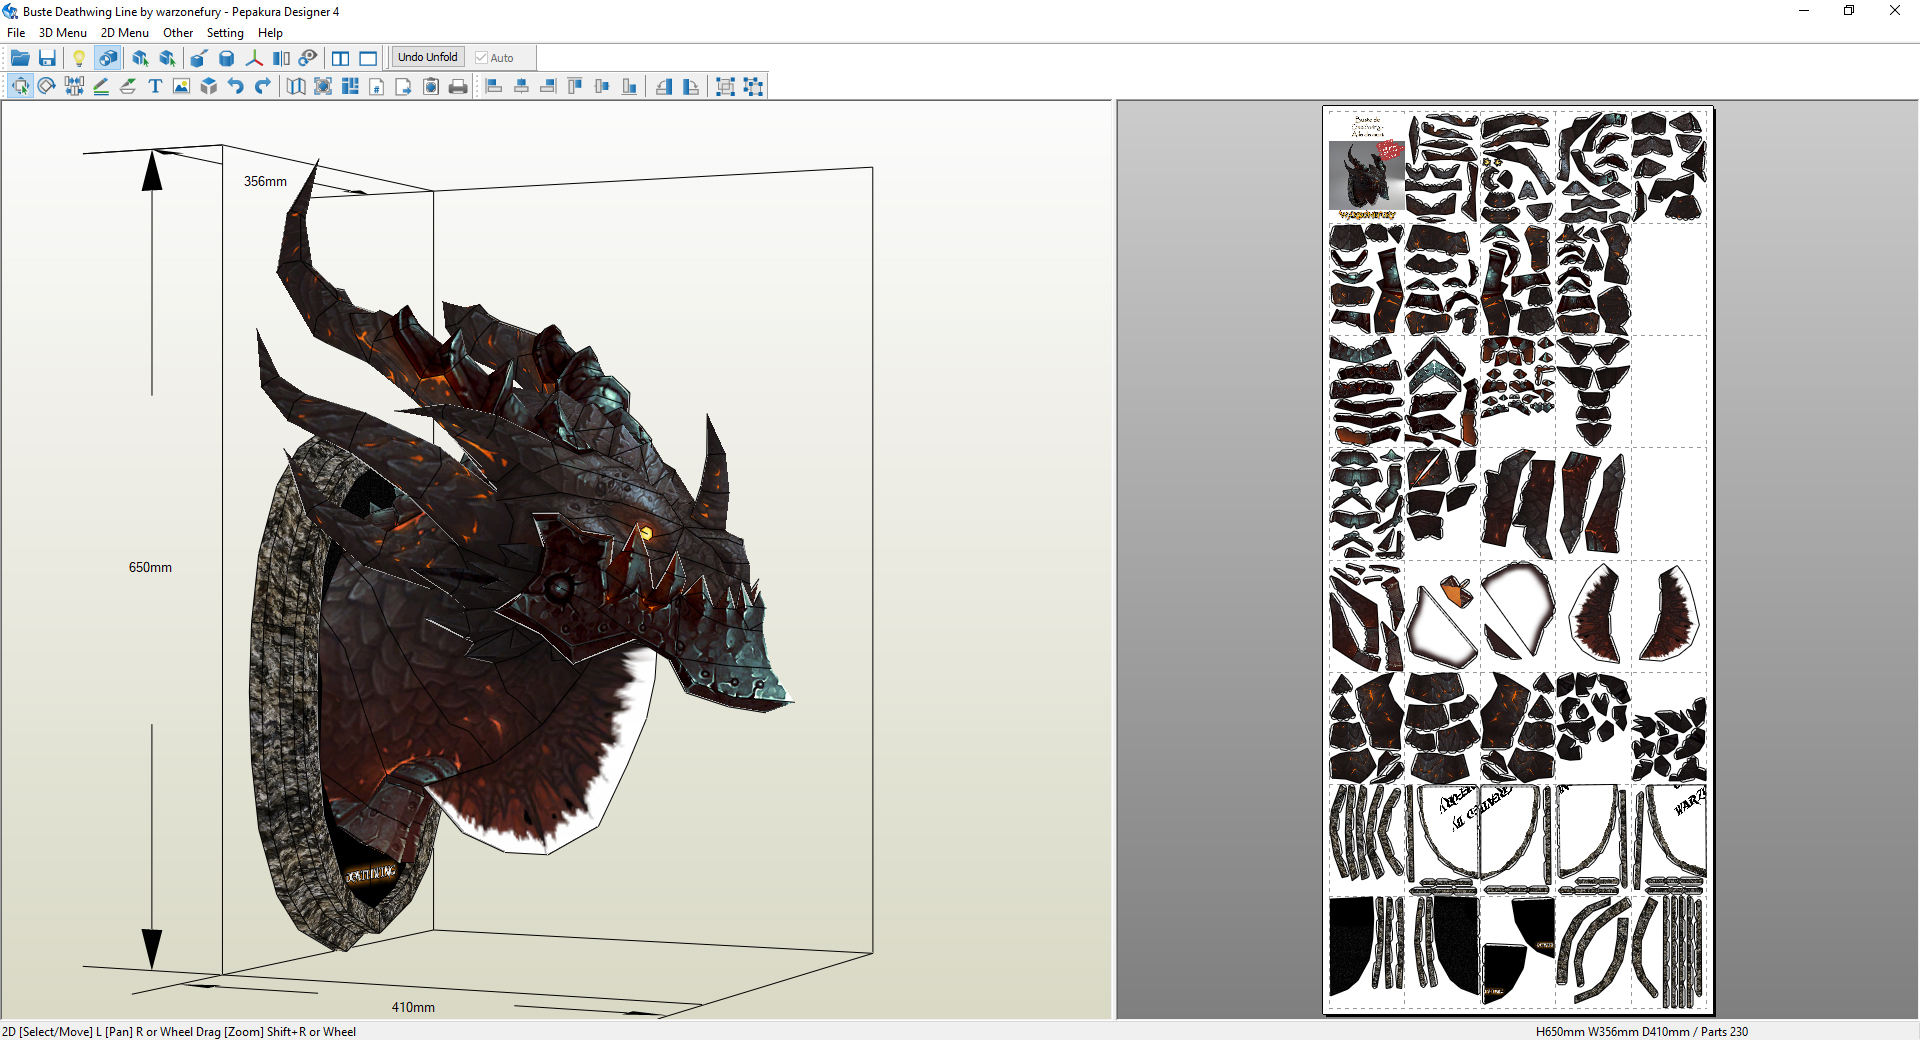This screenshot has width=1920, height=1040.
Task: Open the Help menu
Action: pyautogui.click(x=270, y=33)
